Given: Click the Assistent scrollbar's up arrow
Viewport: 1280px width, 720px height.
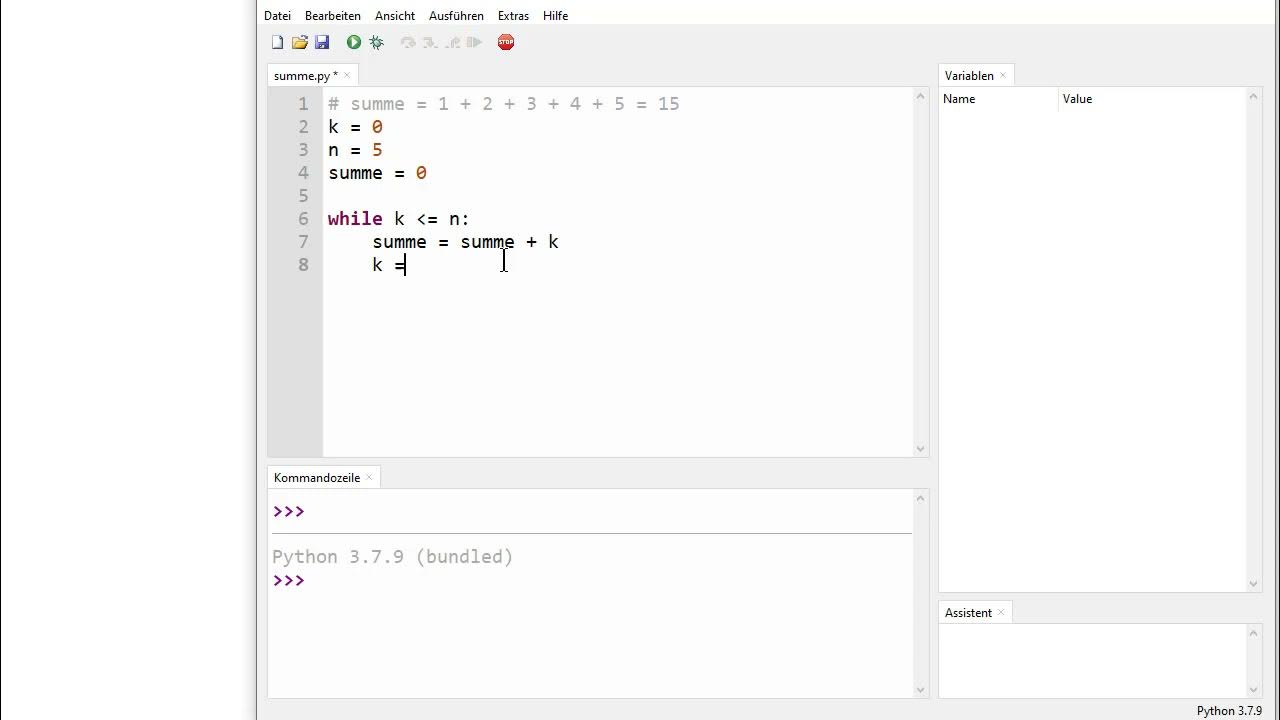Looking at the screenshot, I should pos(1254,633).
